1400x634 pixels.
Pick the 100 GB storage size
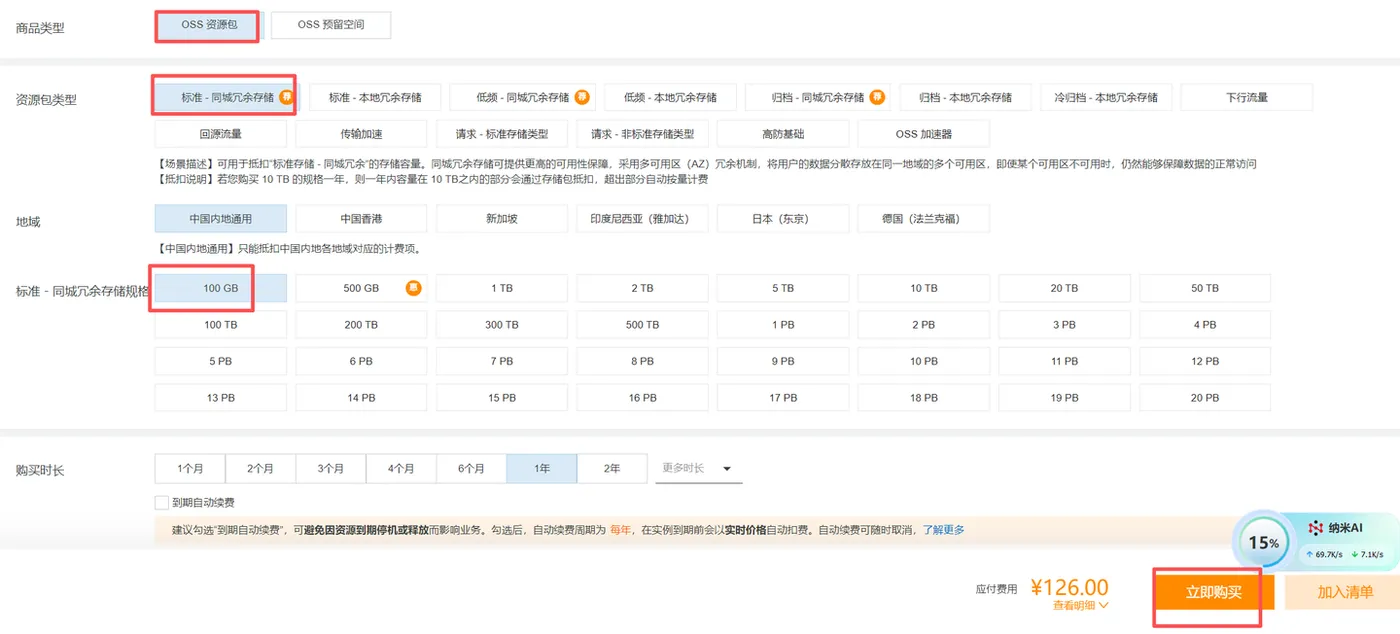click(220, 288)
